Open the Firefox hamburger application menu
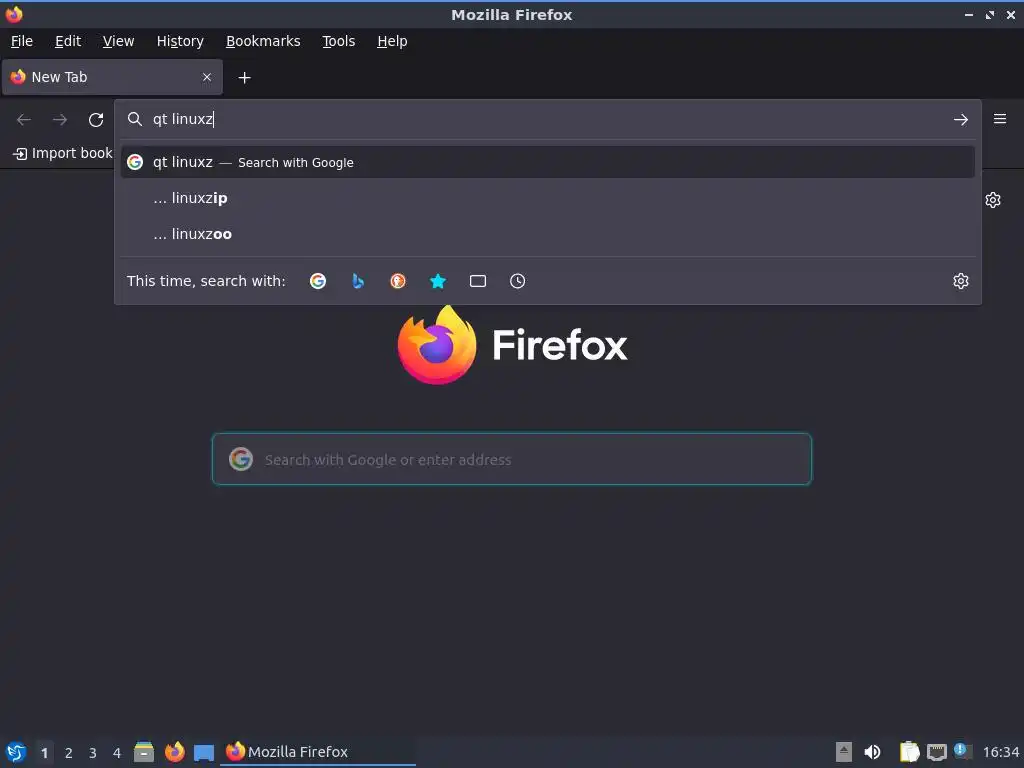Image resolution: width=1024 pixels, height=768 pixels. pos(999,119)
